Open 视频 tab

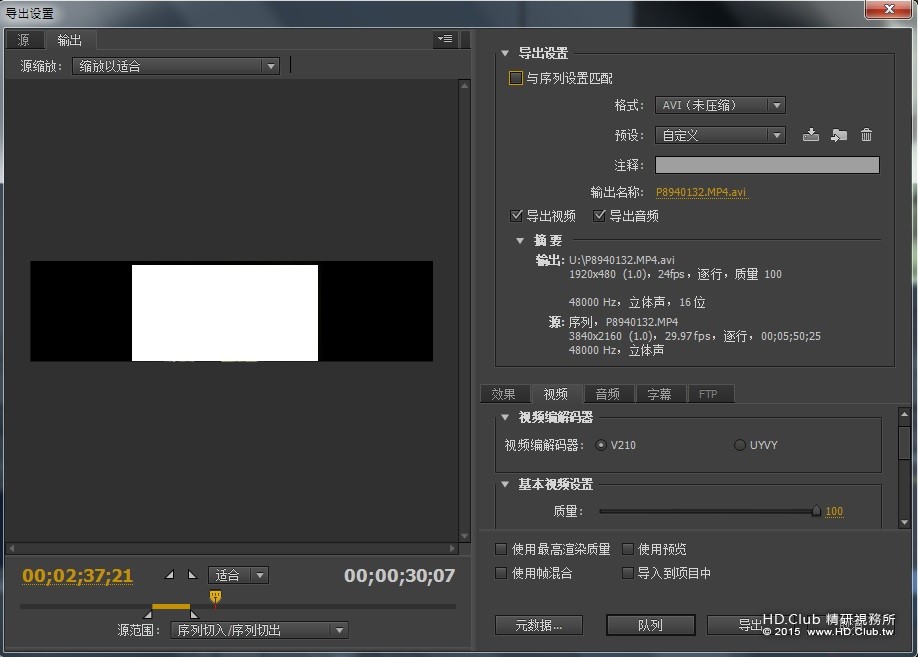tap(556, 394)
